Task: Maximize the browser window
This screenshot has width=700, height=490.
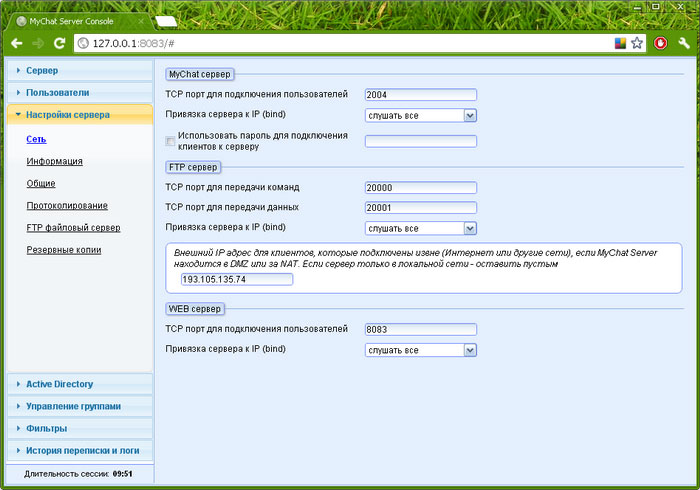Action: click(655, 6)
